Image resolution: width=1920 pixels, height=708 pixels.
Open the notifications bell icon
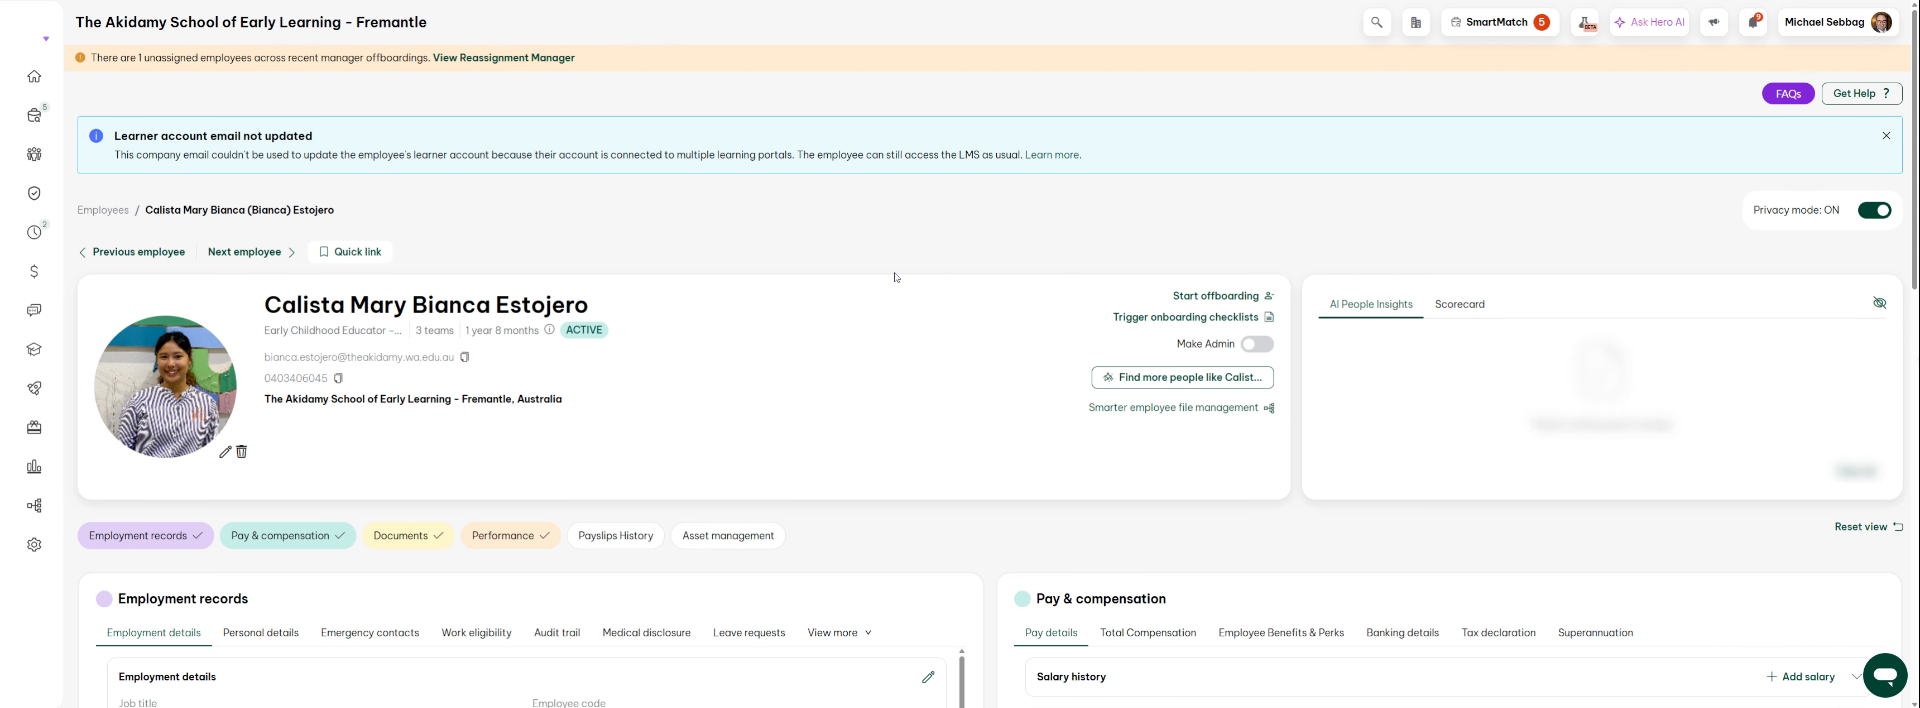(x=1753, y=22)
